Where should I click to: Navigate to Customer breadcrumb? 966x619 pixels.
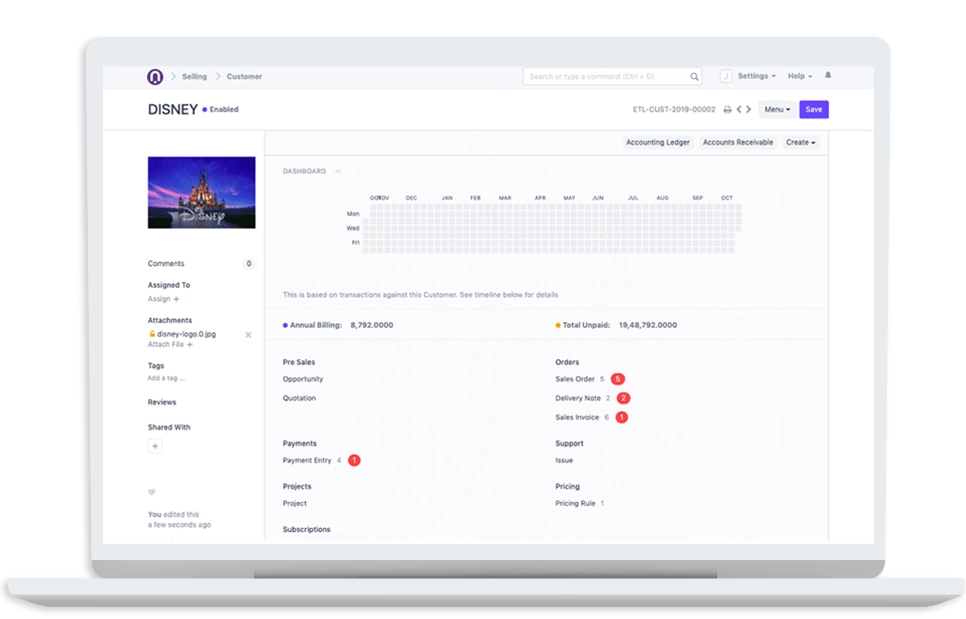[x=244, y=76]
